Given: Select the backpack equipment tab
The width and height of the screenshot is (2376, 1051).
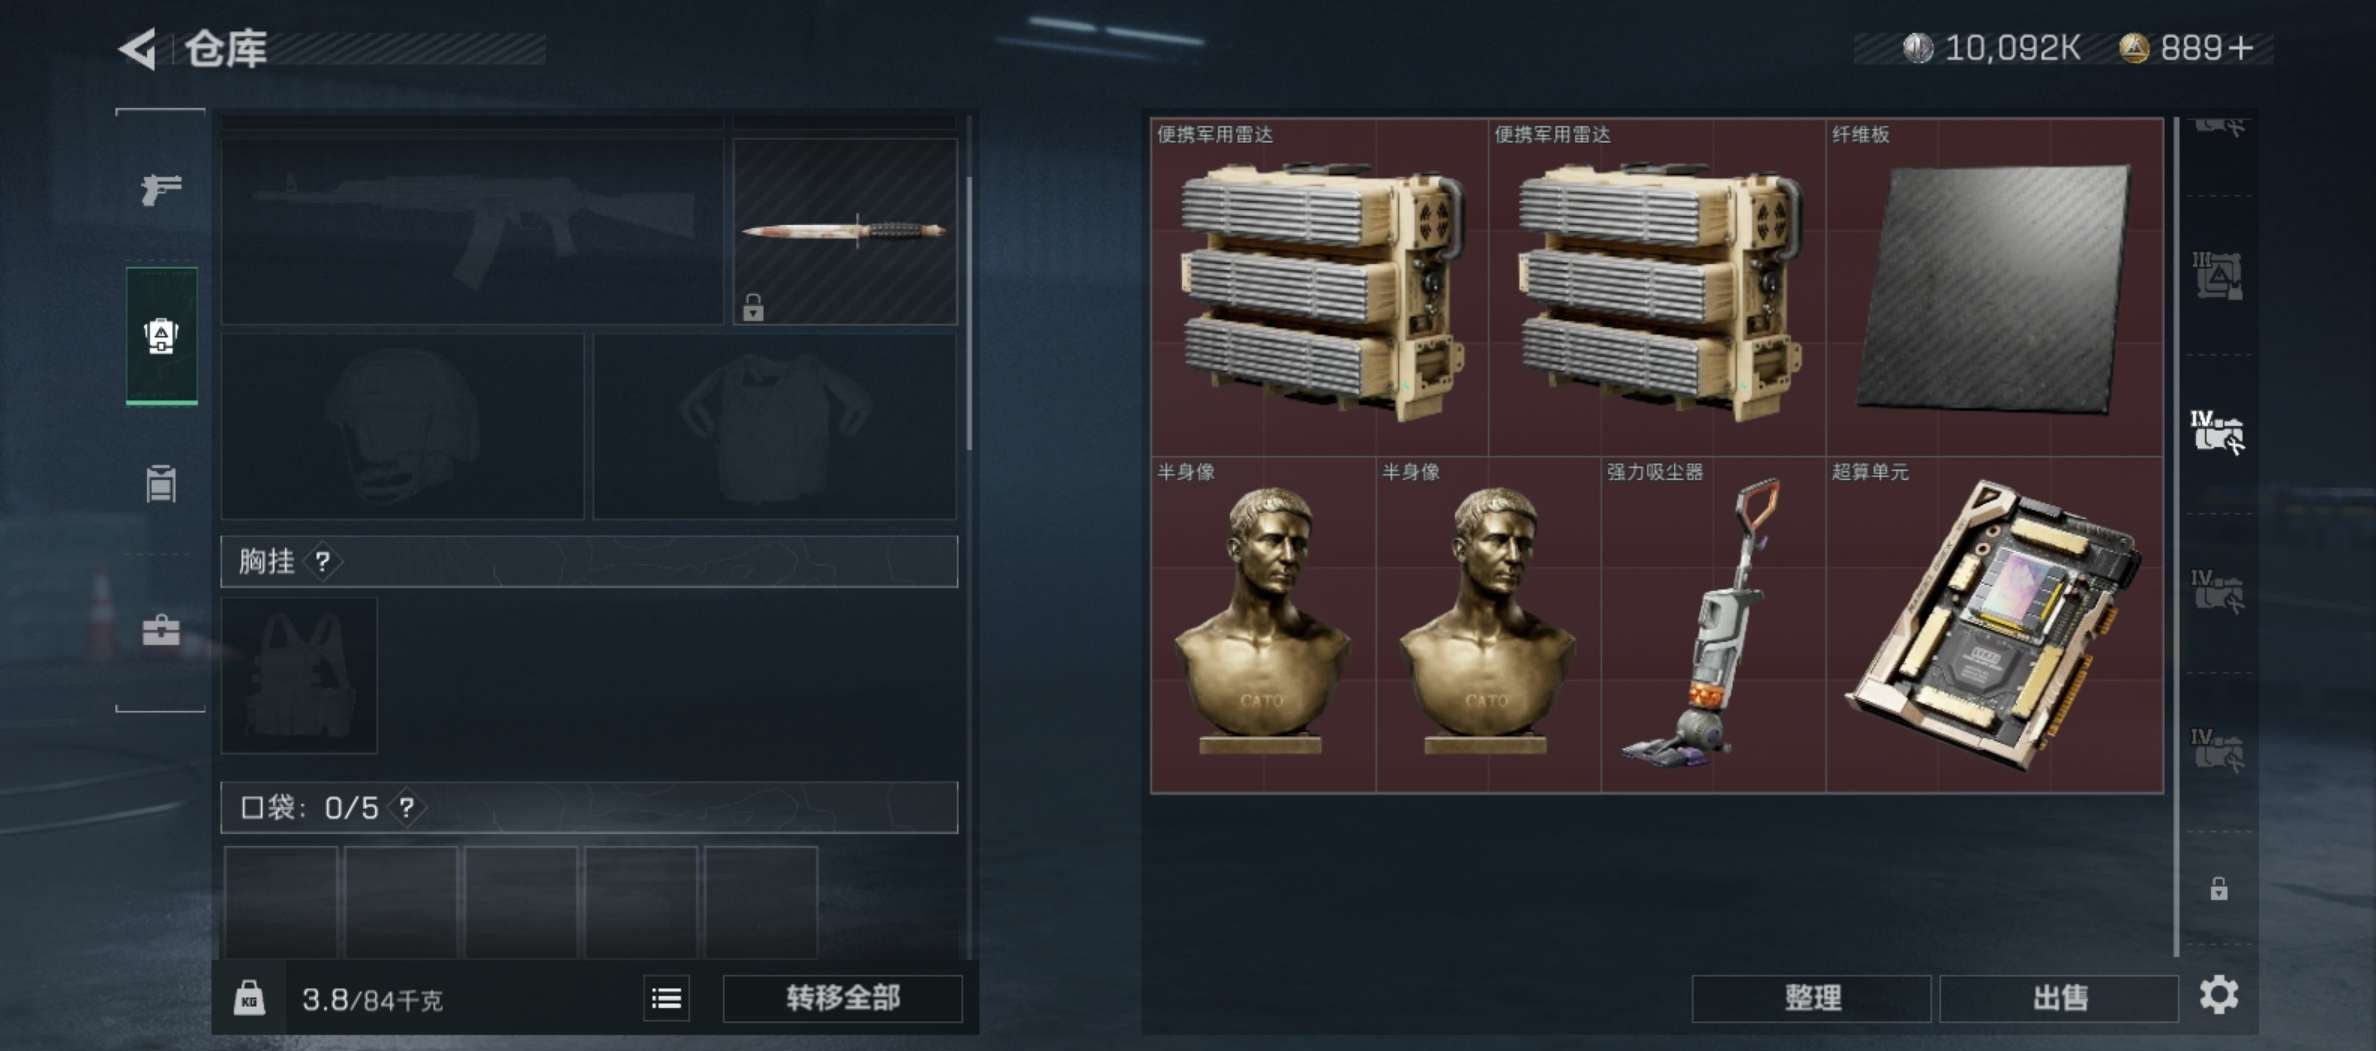Looking at the screenshot, I should [161, 336].
